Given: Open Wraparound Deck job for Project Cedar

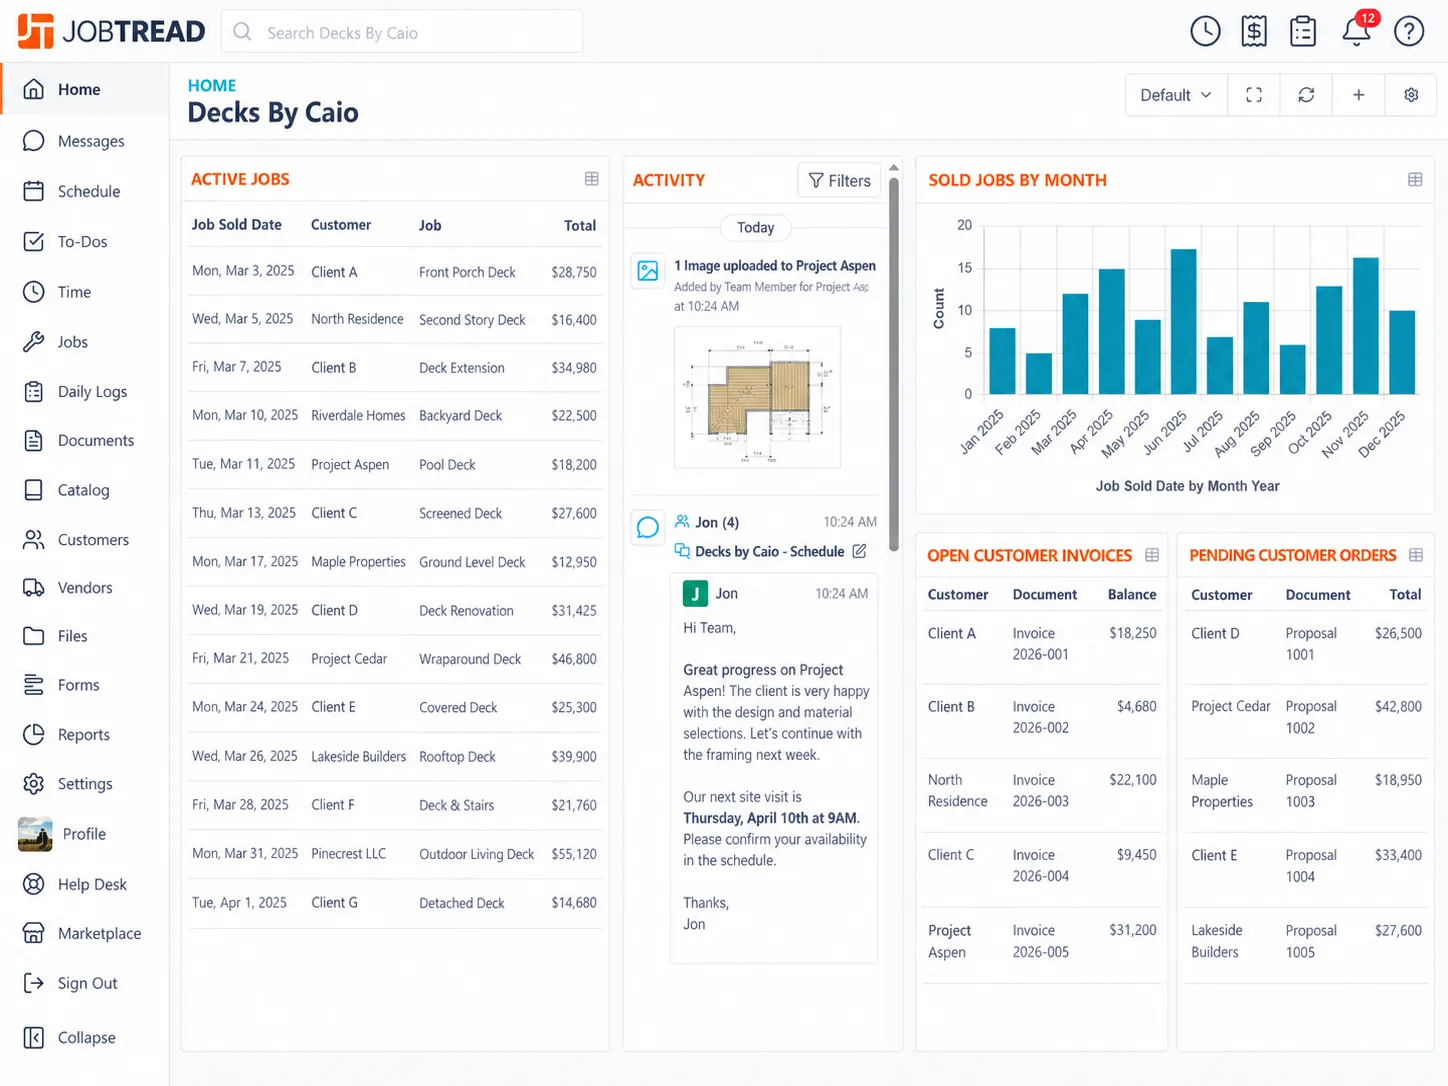Looking at the screenshot, I should point(395,659).
